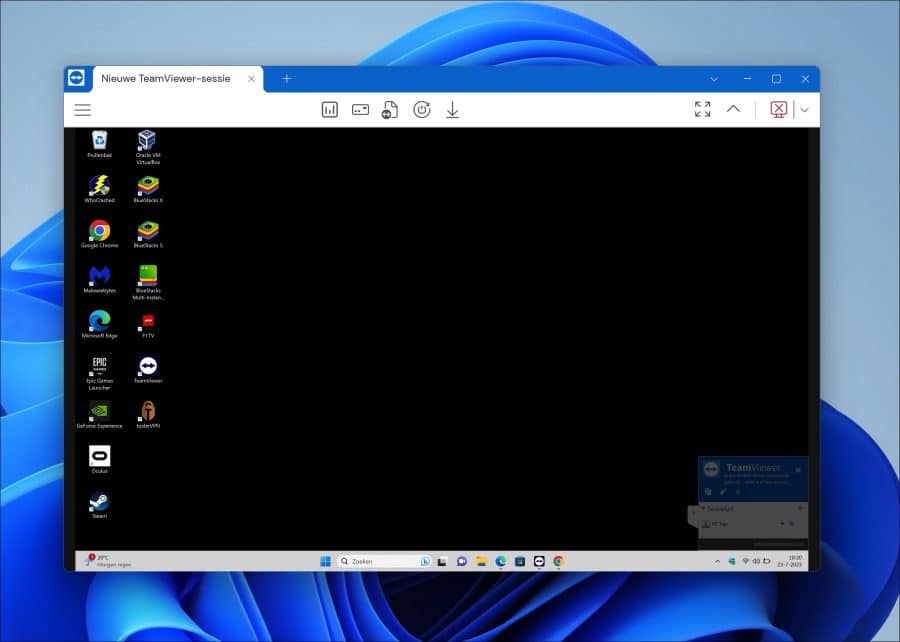The image size is (900, 642).
Task: Open TeamViewer from the remote taskbar
Action: (539, 561)
